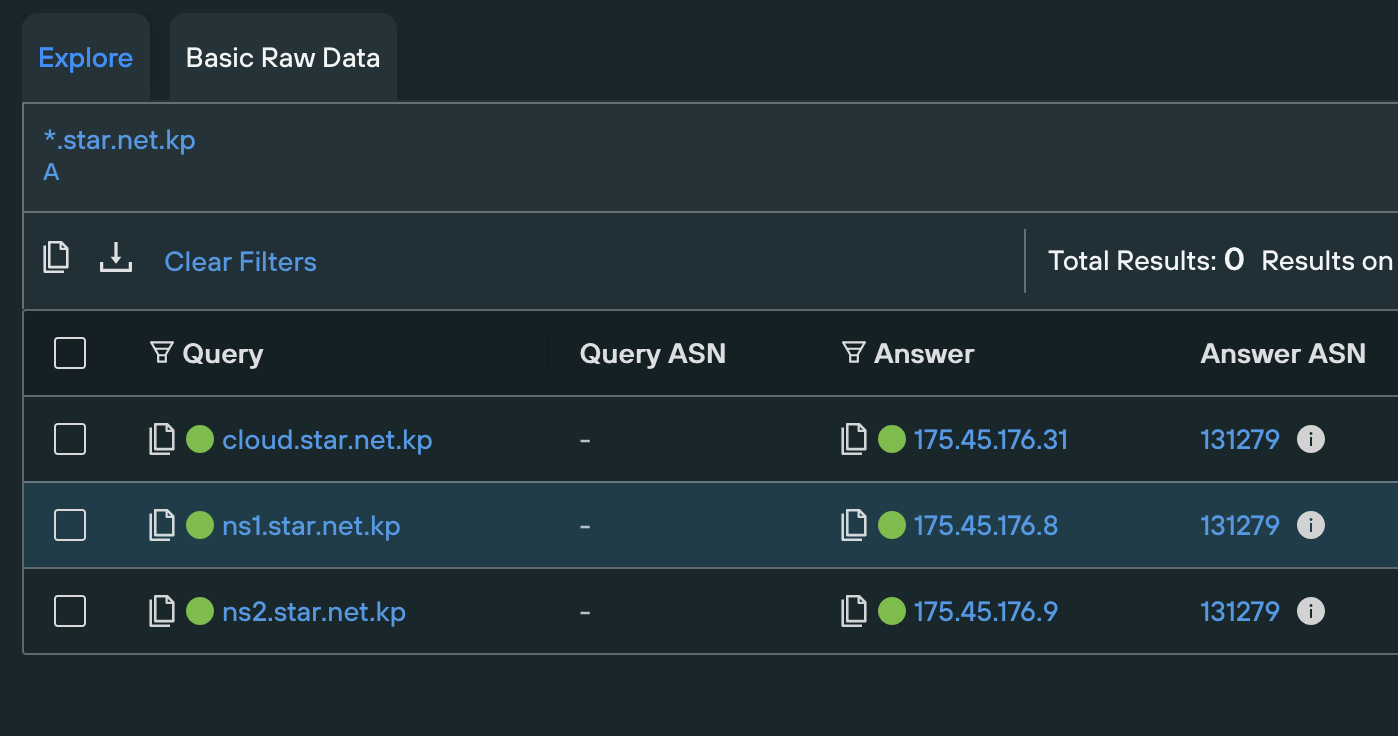The height and width of the screenshot is (736, 1398).
Task: Show ASN info for the ns2.star.net.kp row
Action: click(1311, 612)
